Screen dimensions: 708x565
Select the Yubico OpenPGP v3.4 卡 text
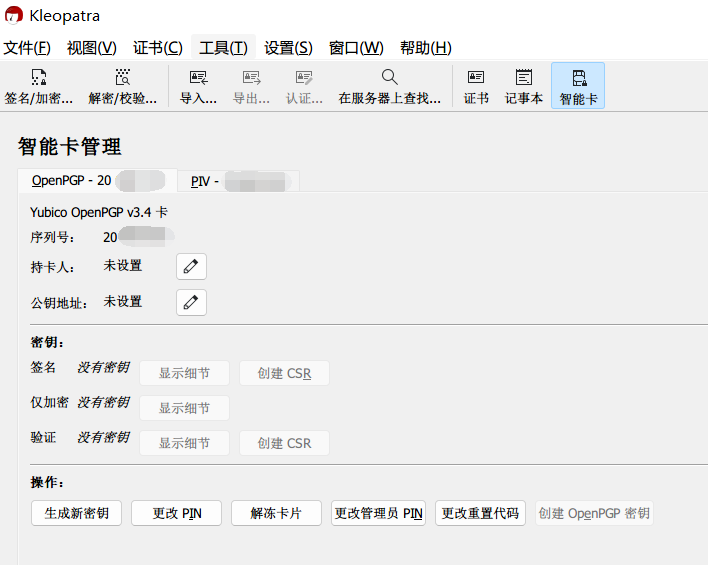[99, 212]
